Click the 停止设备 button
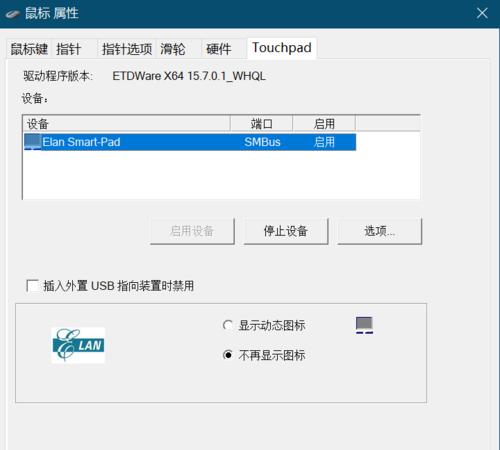 click(286, 231)
